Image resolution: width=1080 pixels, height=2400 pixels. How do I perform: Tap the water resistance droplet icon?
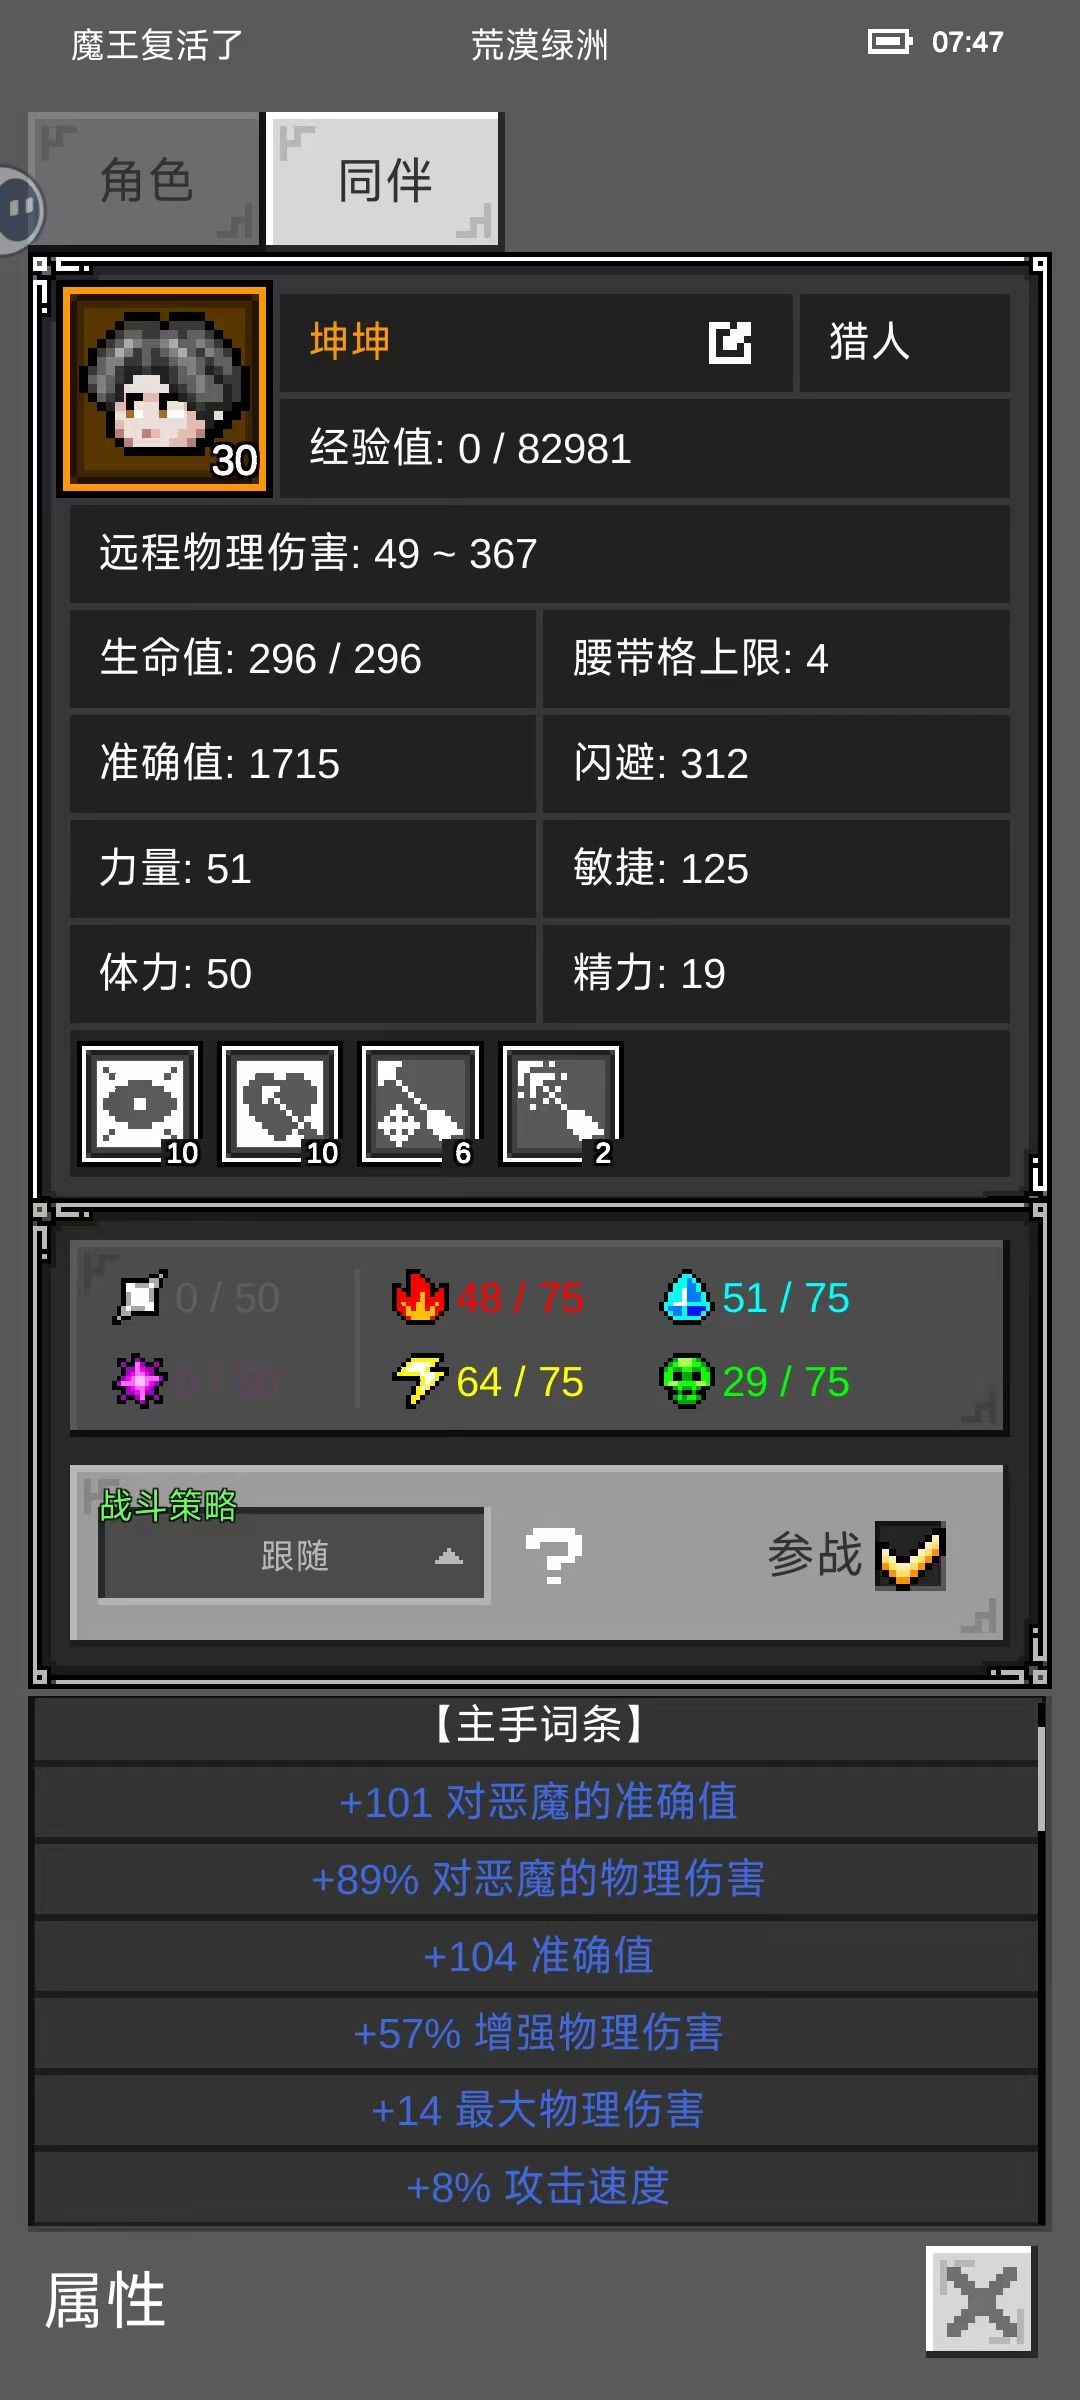coord(686,1297)
